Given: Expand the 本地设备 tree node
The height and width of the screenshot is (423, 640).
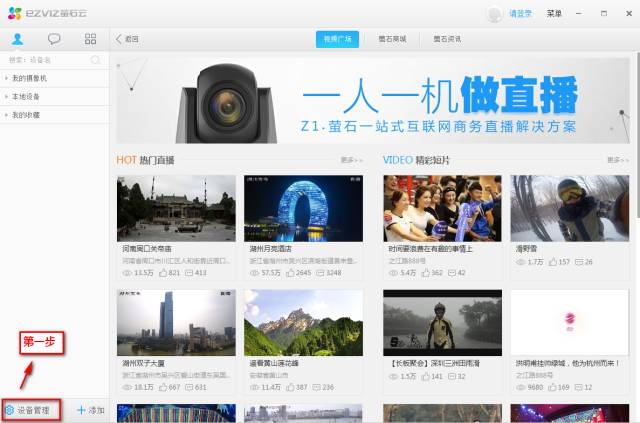Looking at the screenshot, I should (6, 96).
